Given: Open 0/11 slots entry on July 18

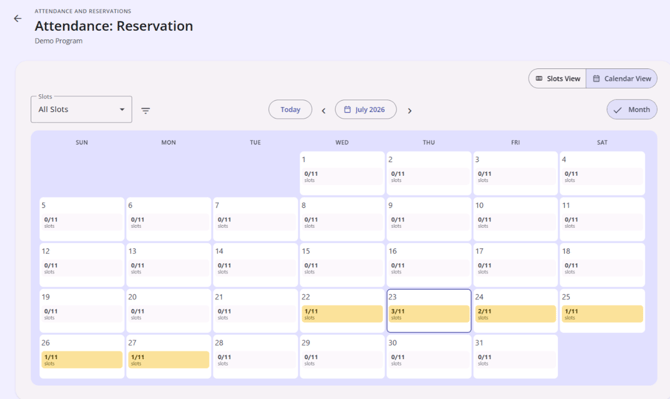Looking at the screenshot, I should 602,268.
